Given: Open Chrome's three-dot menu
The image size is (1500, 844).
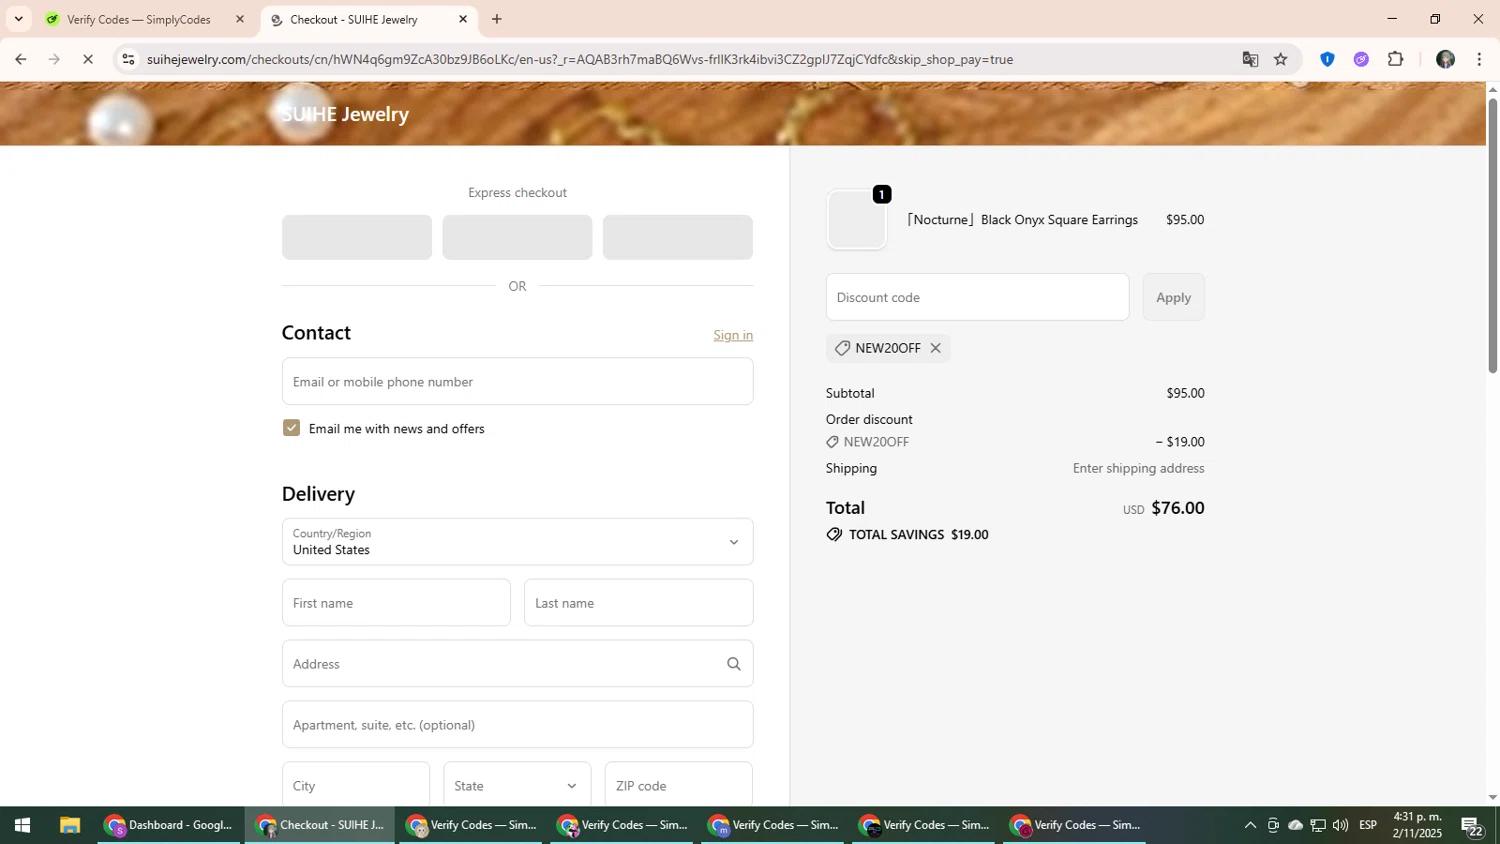Looking at the screenshot, I should 1479,59.
